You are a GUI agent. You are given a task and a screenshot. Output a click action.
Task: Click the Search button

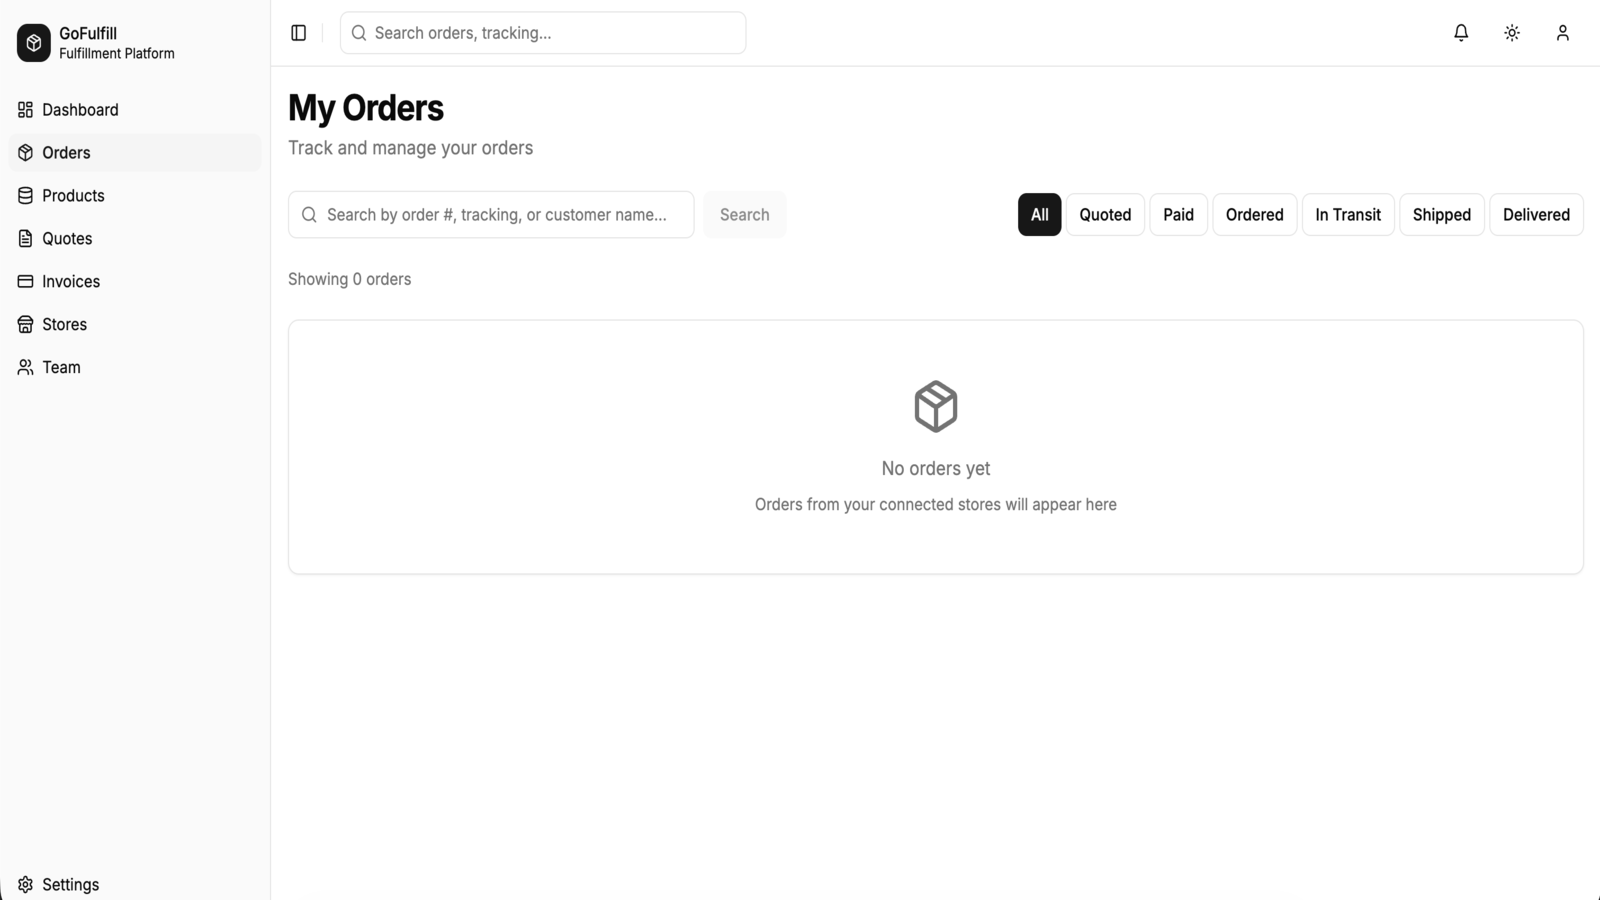pos(745,215)
